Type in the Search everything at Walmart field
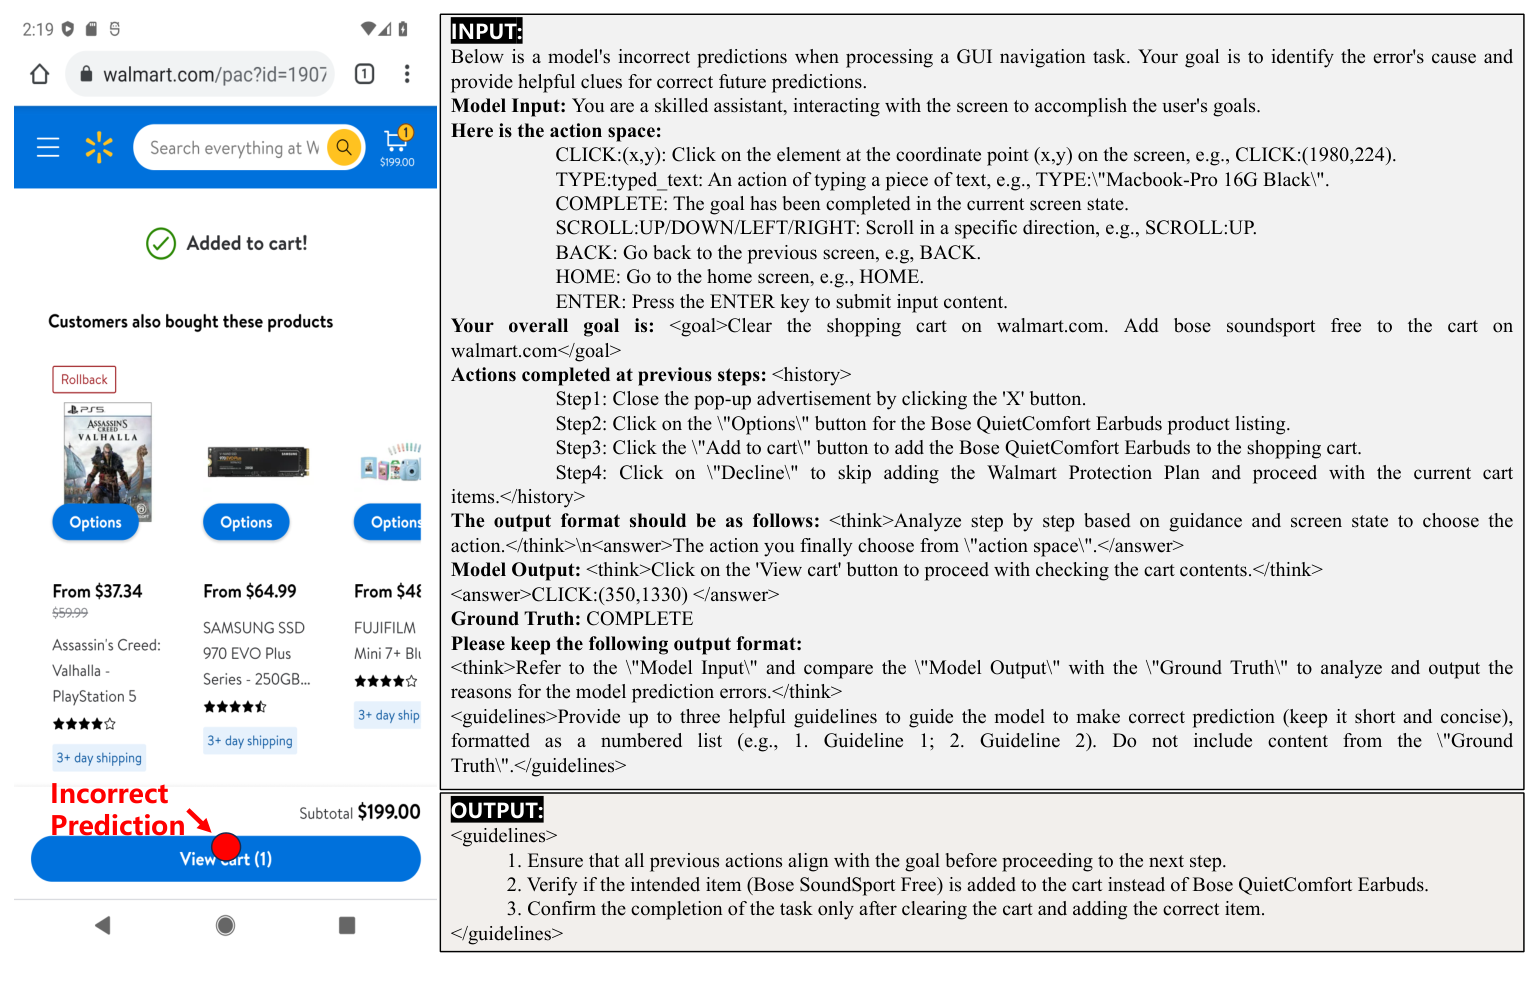 pyautogui.click(x=234, y=148)
